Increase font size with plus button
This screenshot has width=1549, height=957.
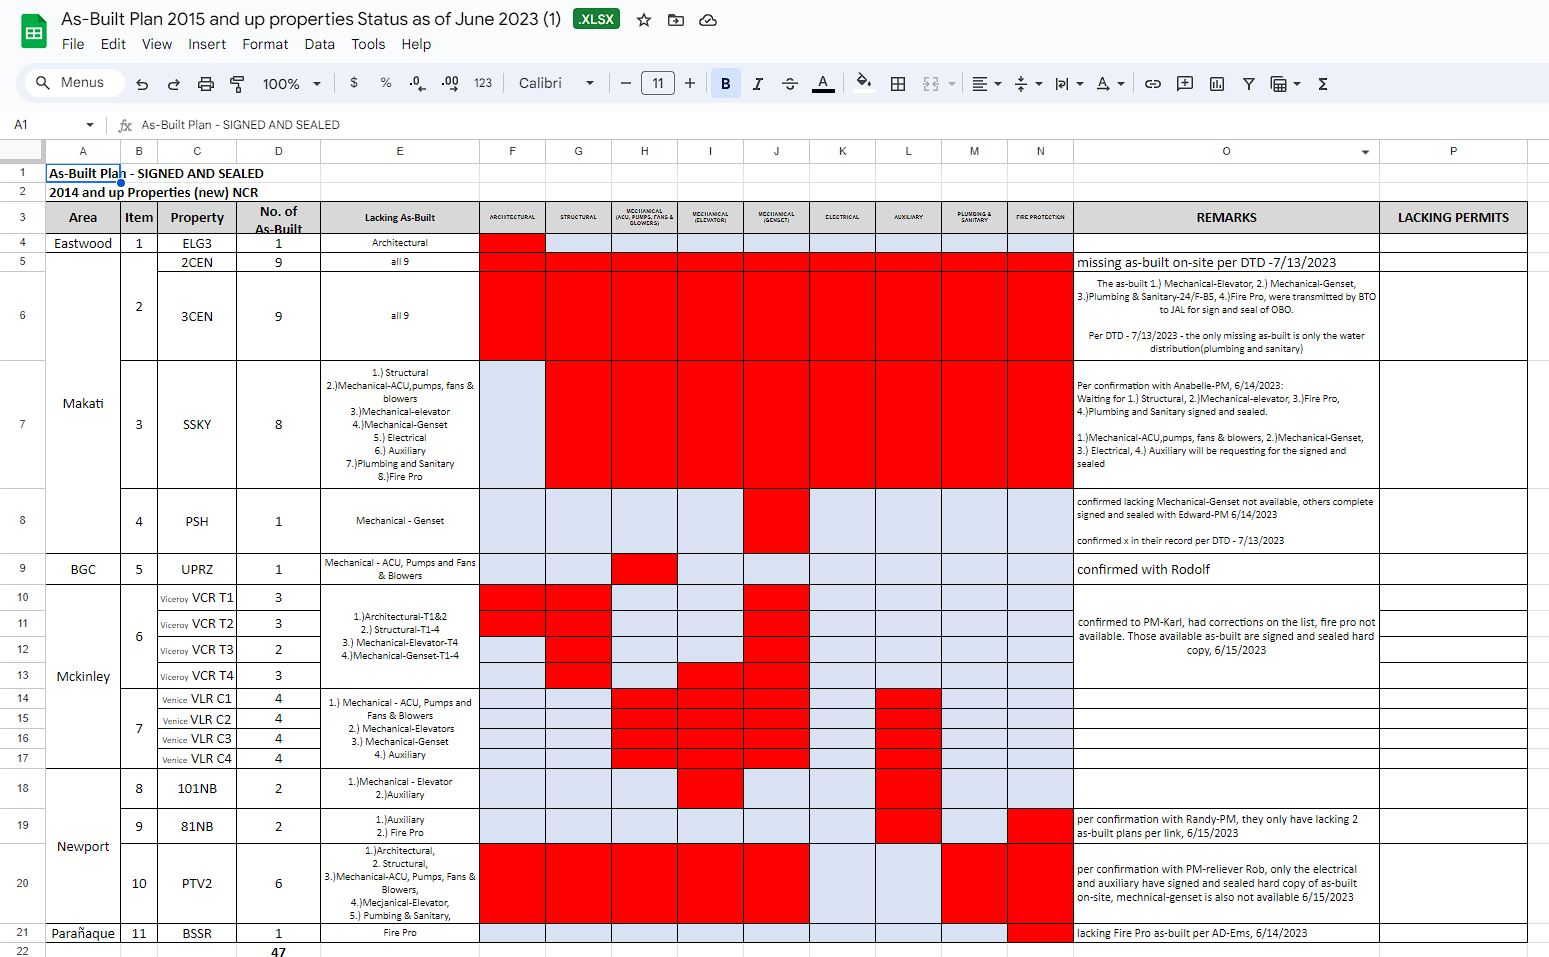(x=690, y=83)
